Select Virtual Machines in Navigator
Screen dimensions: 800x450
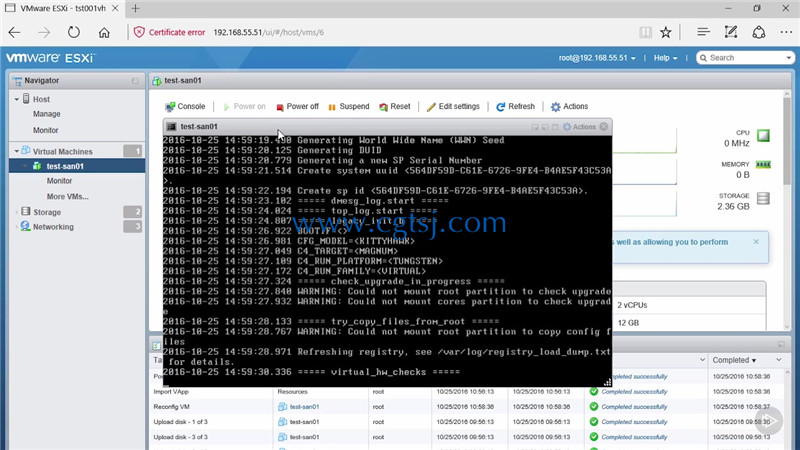[62, 152]
